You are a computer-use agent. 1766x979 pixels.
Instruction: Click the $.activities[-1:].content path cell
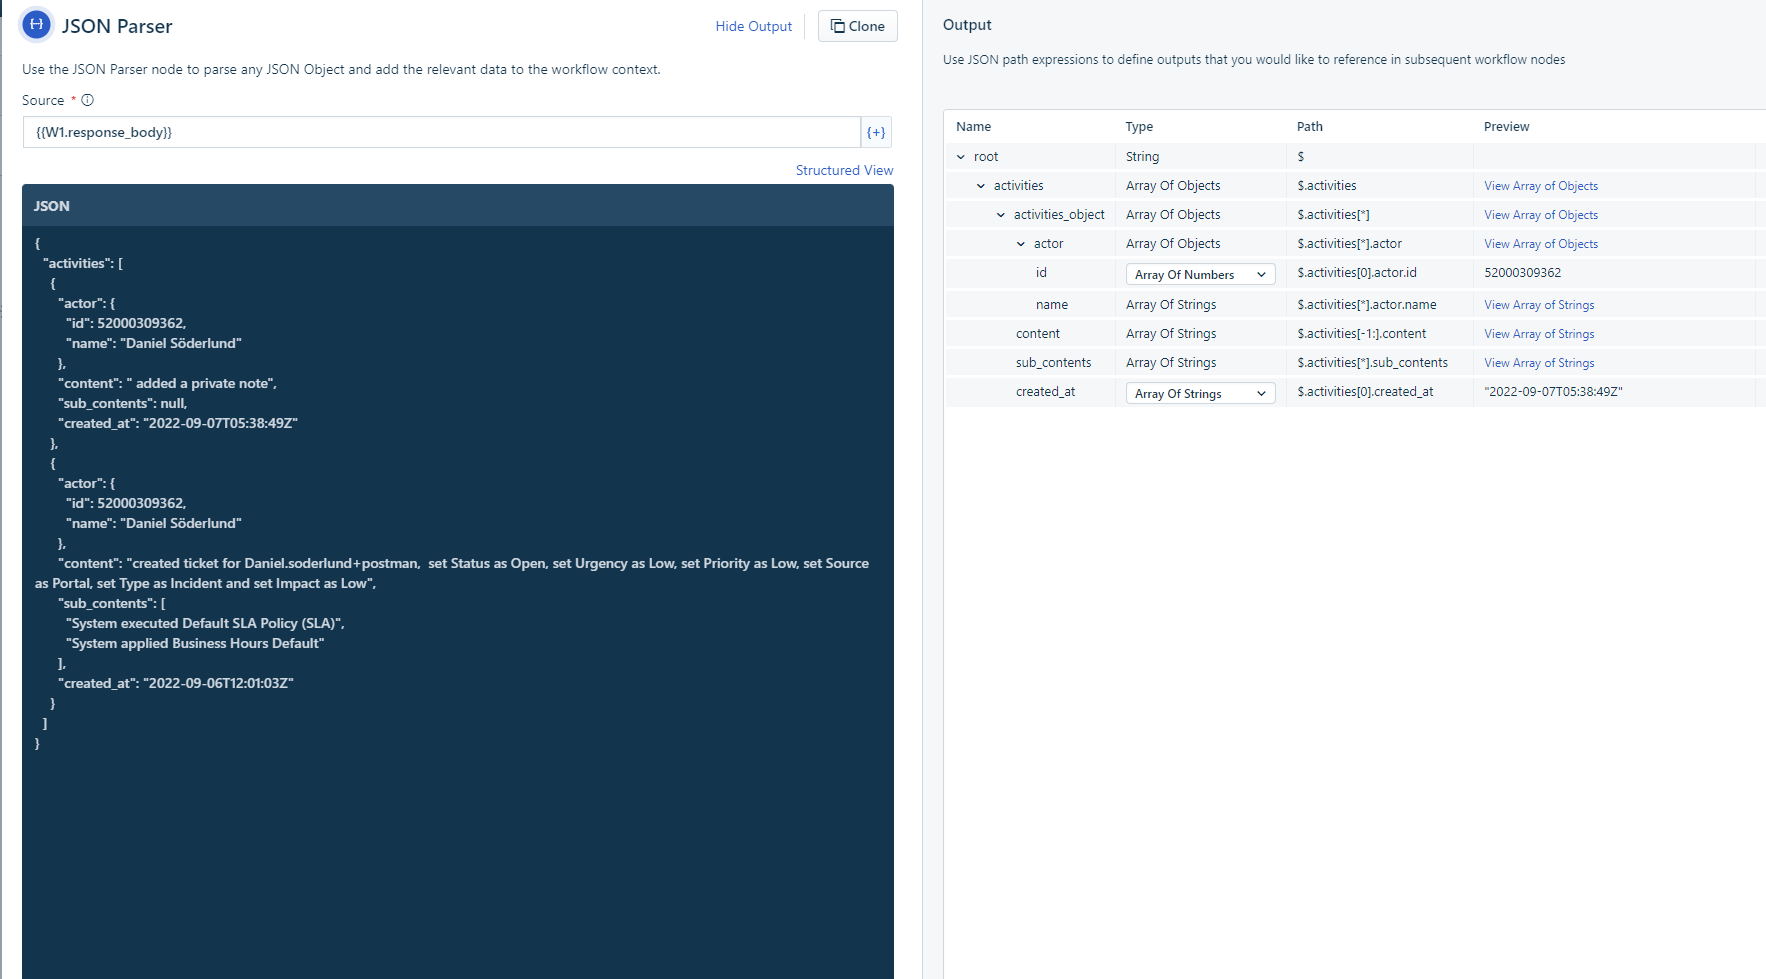1362,333
